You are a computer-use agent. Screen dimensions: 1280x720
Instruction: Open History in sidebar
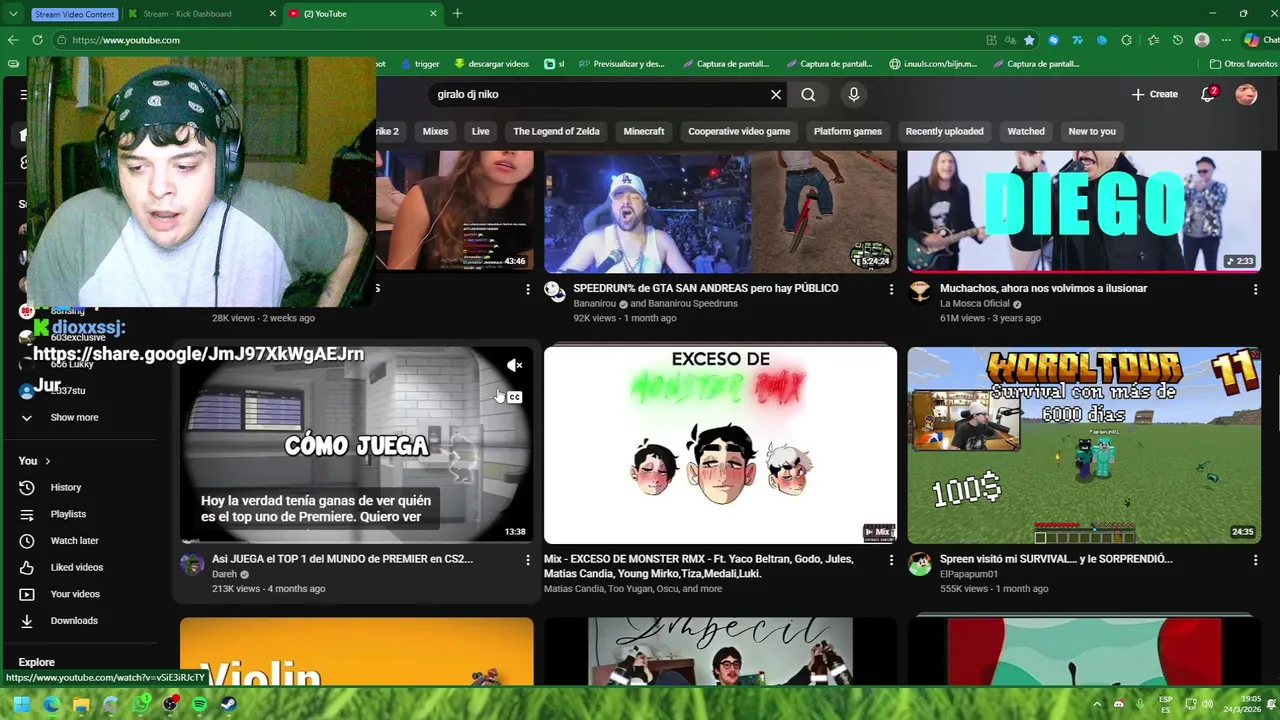pos(66,487)
